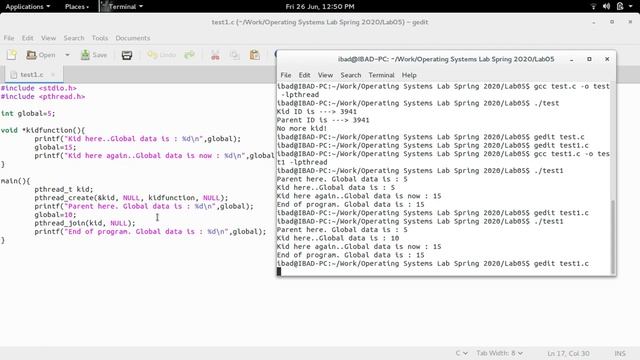The width and height of the screenshot is (640, 360).
Task: Maximize the terminal window
Action: pos(589,59)
